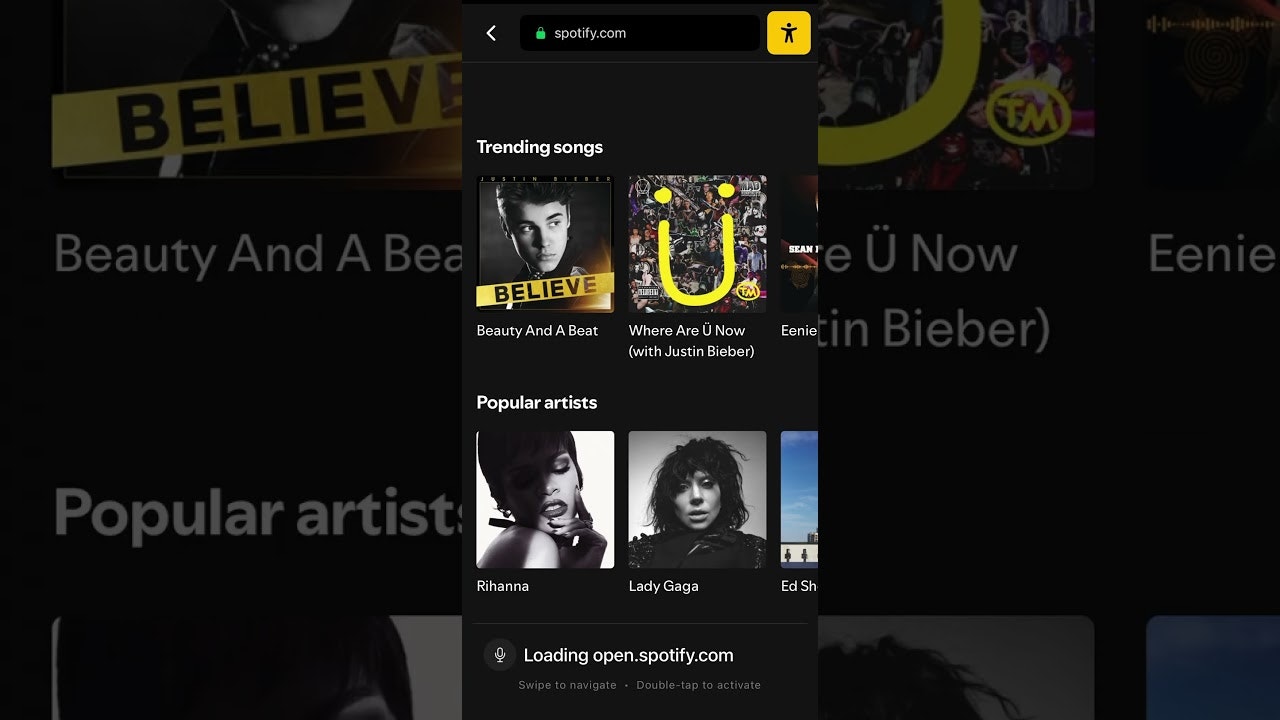This screenshot has width=1280, height=720.
Task: Open the yellow accessibility button
Action: point(789,33)
